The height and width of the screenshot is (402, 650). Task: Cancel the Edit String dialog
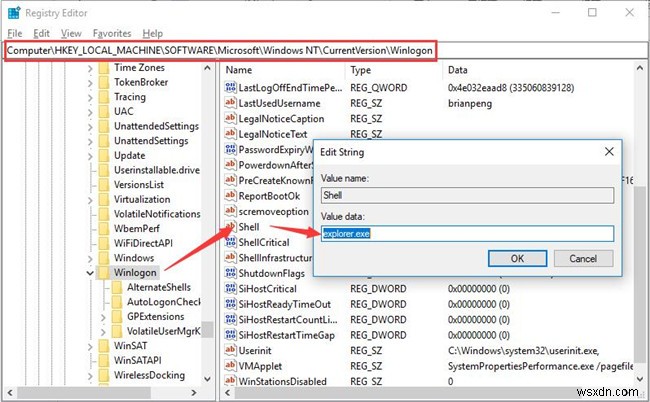[583, 259]
